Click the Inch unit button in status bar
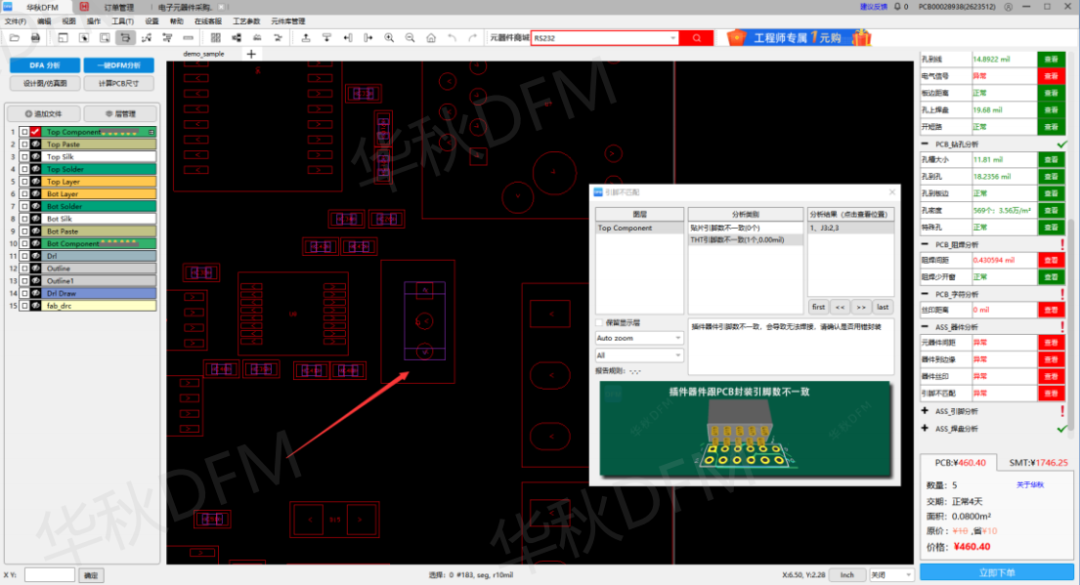The height and width of the screenshot is (585, 1080). tap(847, 575)
